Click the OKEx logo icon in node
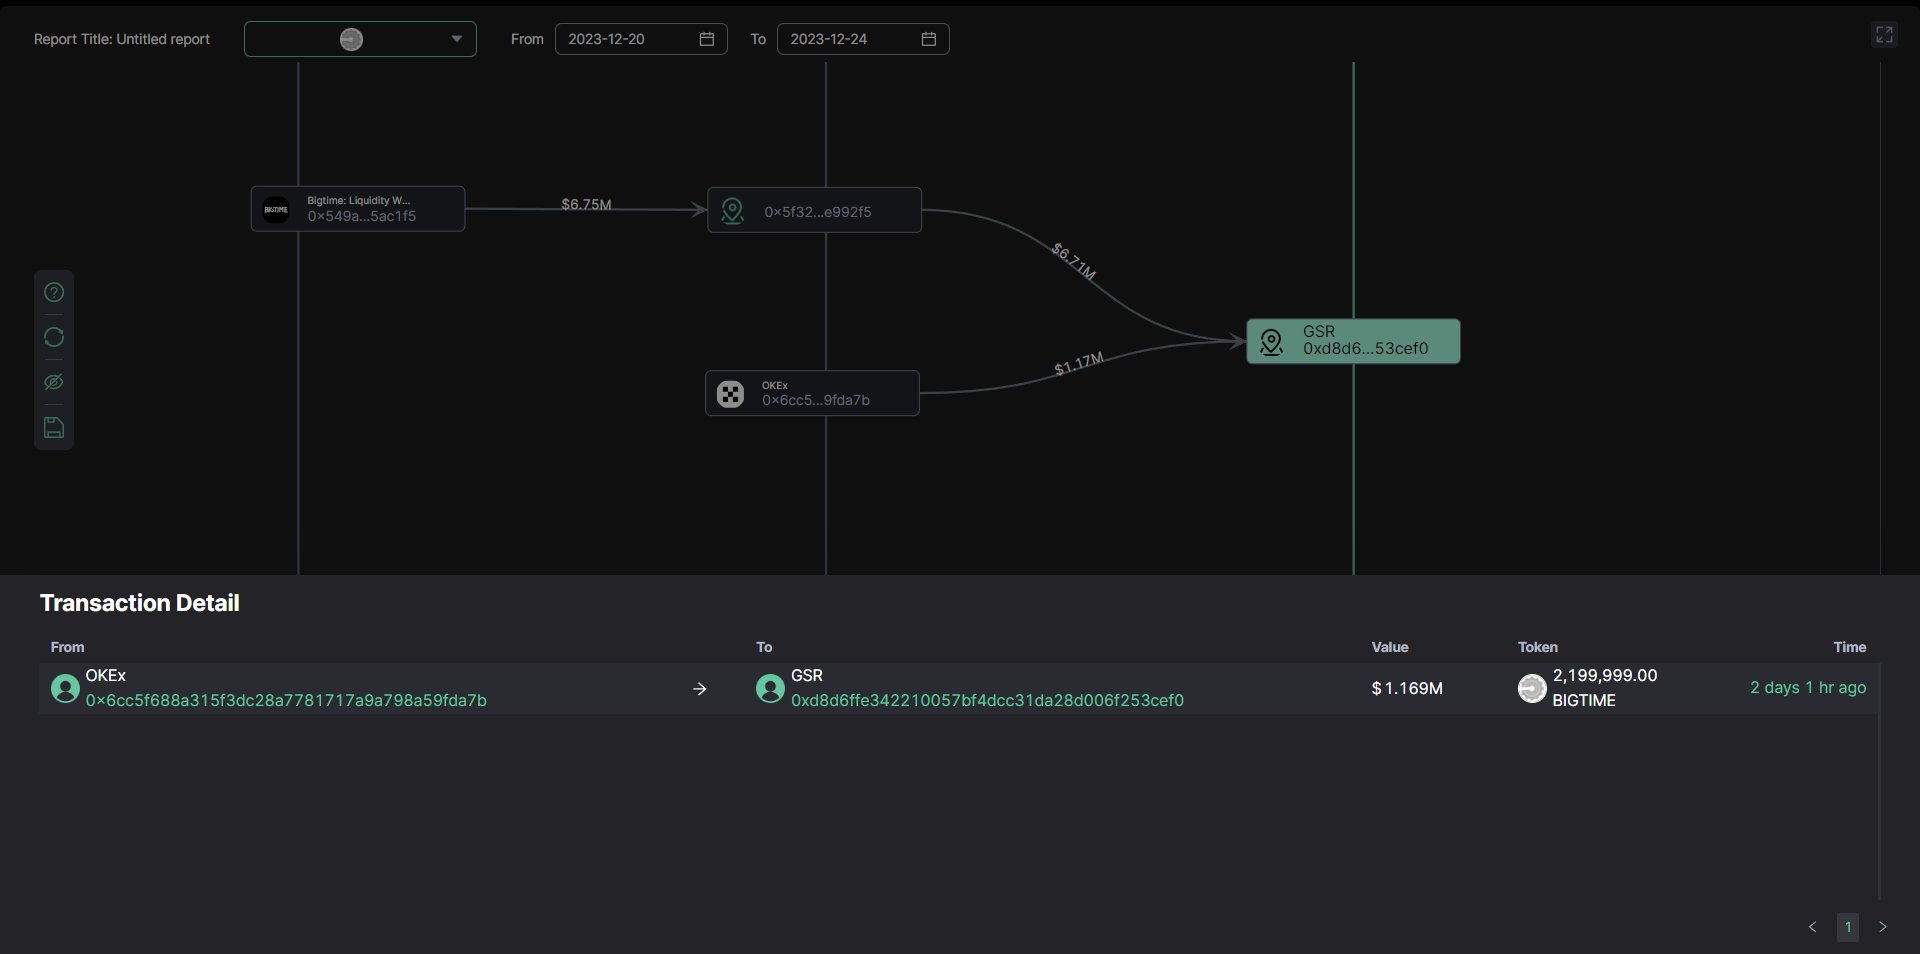Screen dimensions: 1920x954 pyautogui.click(x=731, y=394)
